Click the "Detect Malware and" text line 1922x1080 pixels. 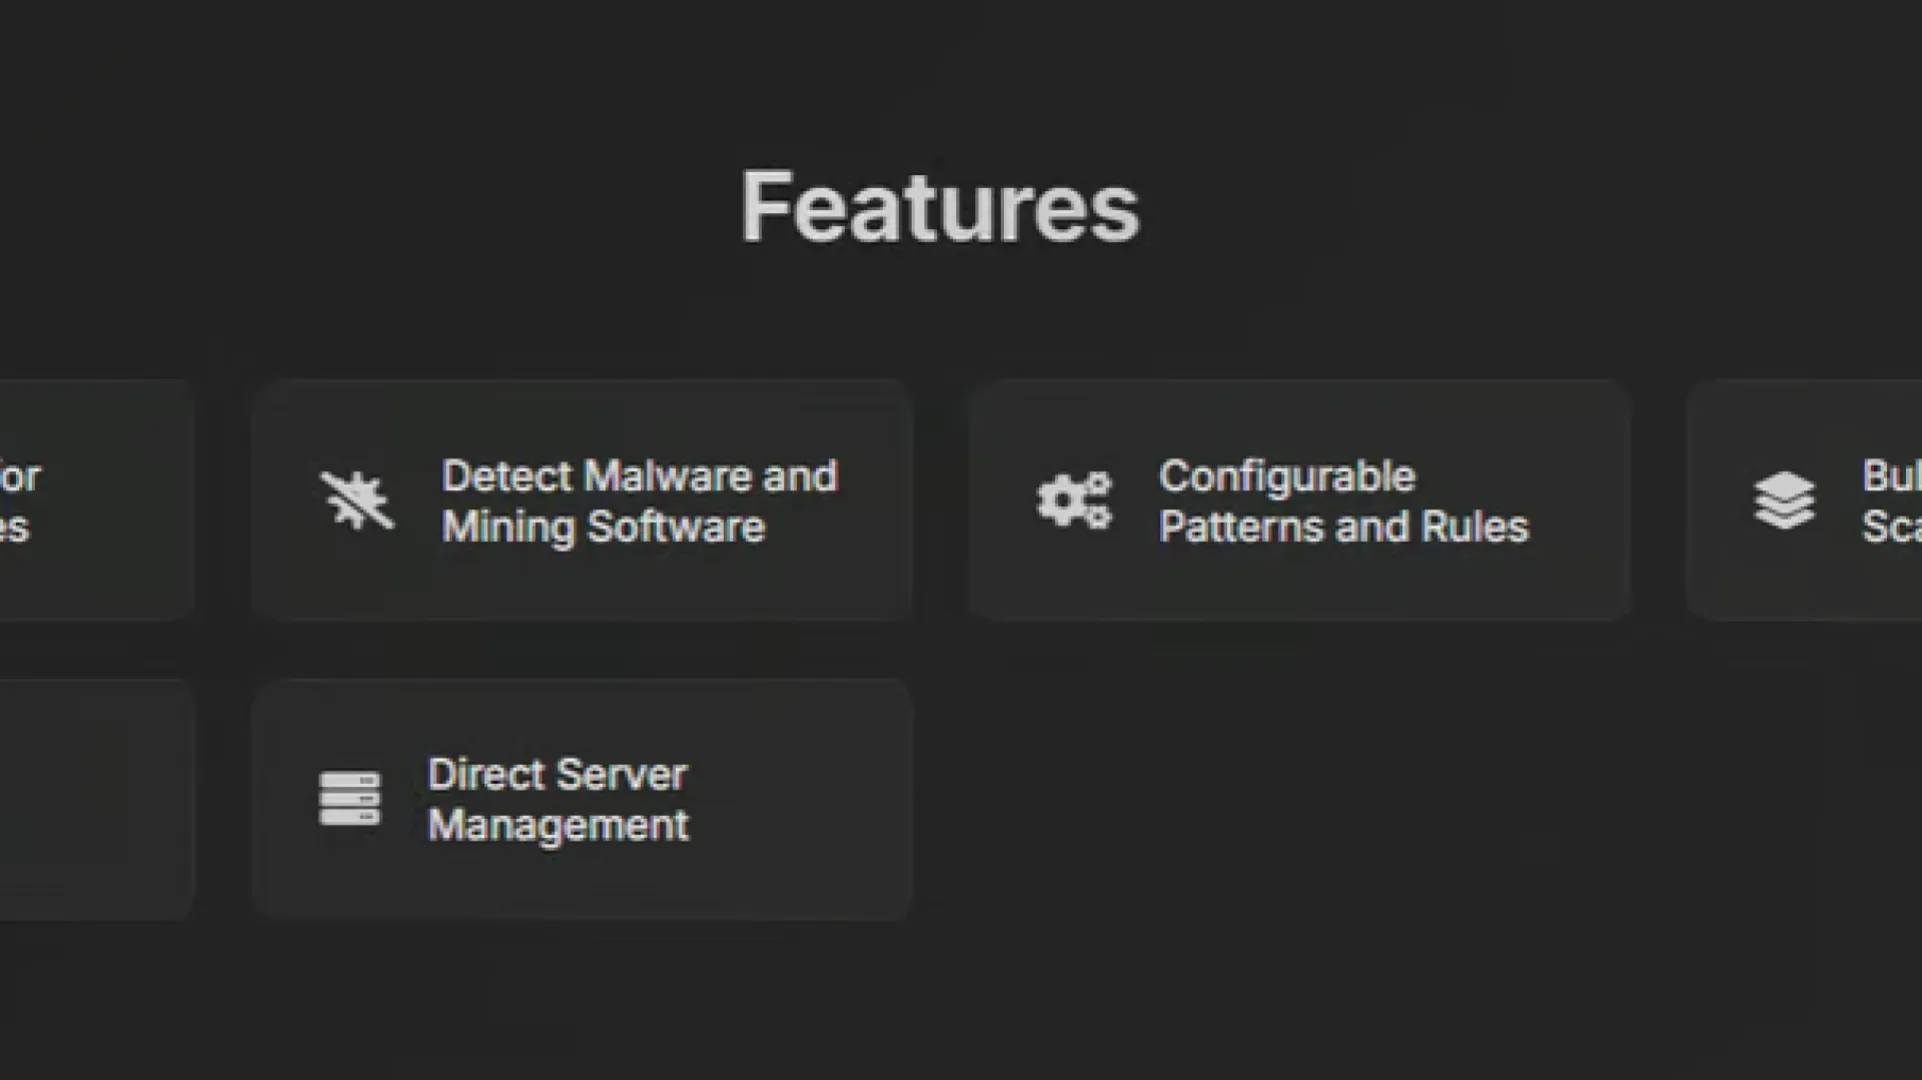pyautogui.click(x=639, y=476)
